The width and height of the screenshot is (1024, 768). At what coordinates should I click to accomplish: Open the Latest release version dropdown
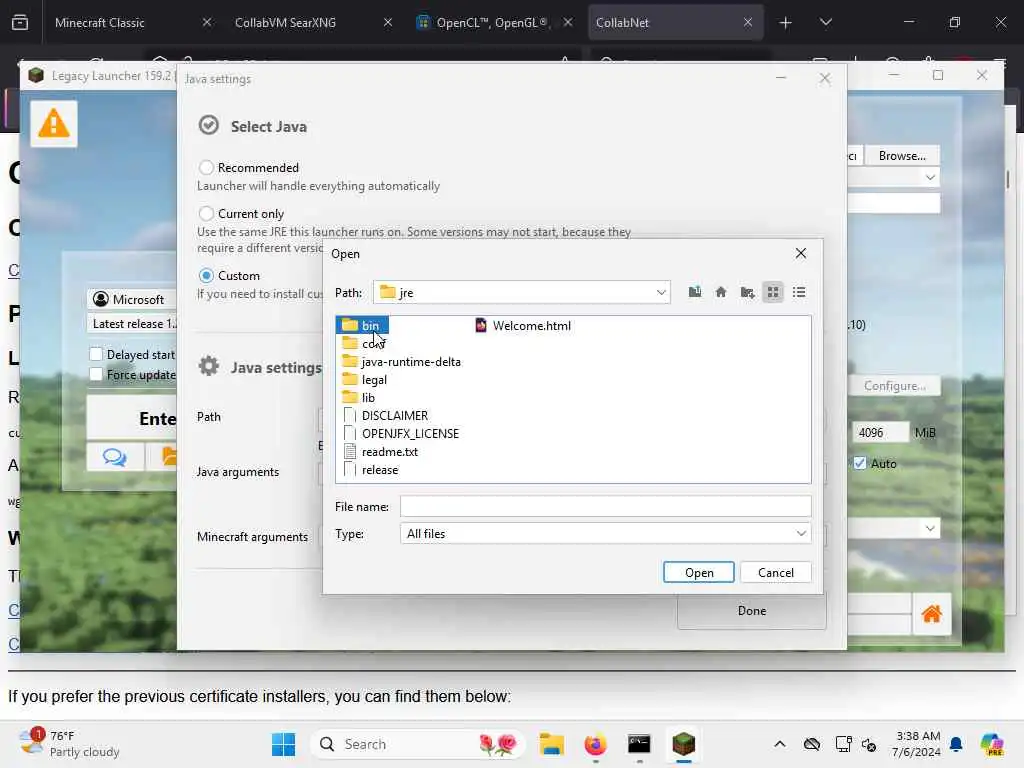pyautogui.click(x=132, y=323)
